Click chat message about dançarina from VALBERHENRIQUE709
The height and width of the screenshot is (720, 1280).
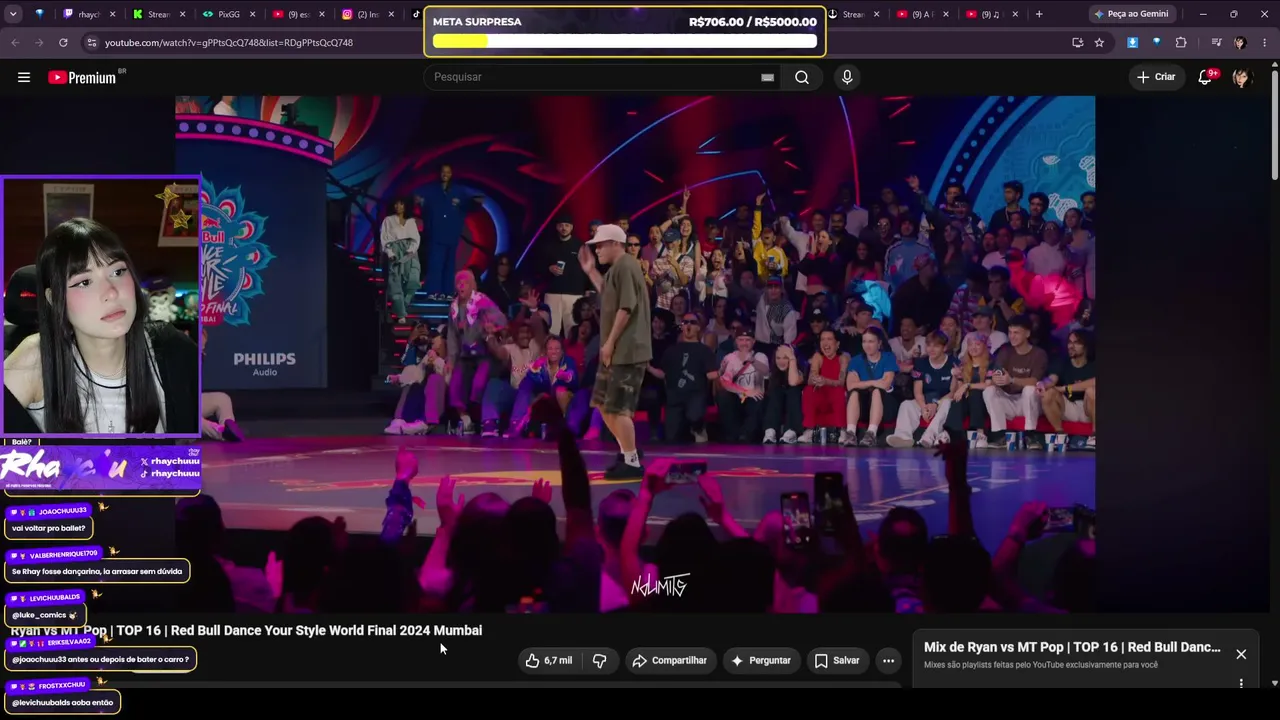97,572
